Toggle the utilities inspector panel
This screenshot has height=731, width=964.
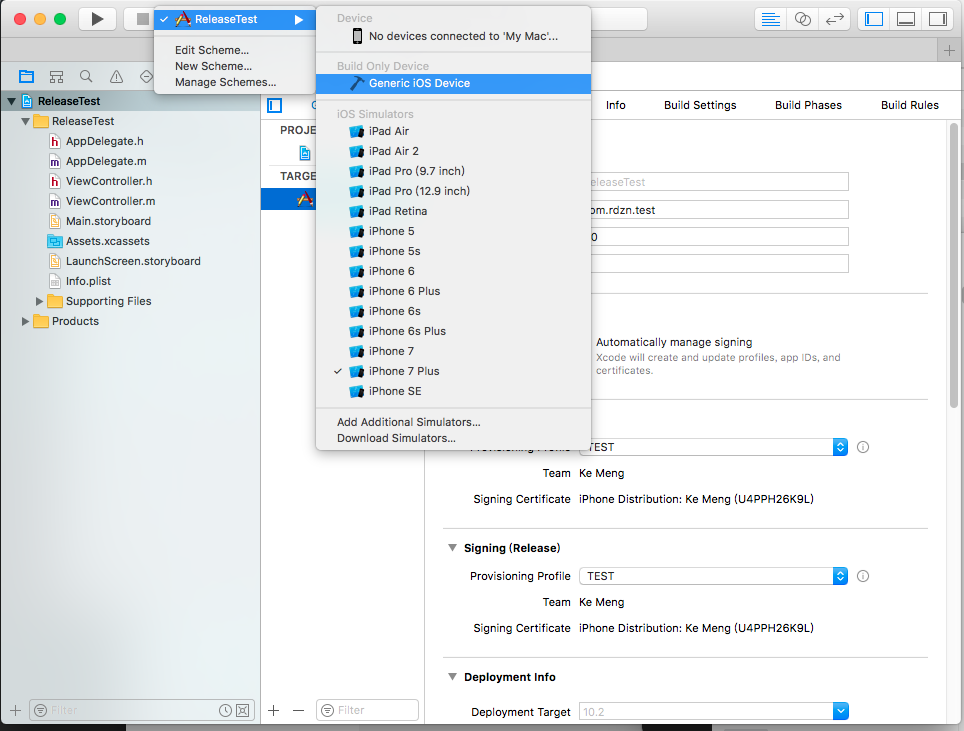[x=938, y=19]
